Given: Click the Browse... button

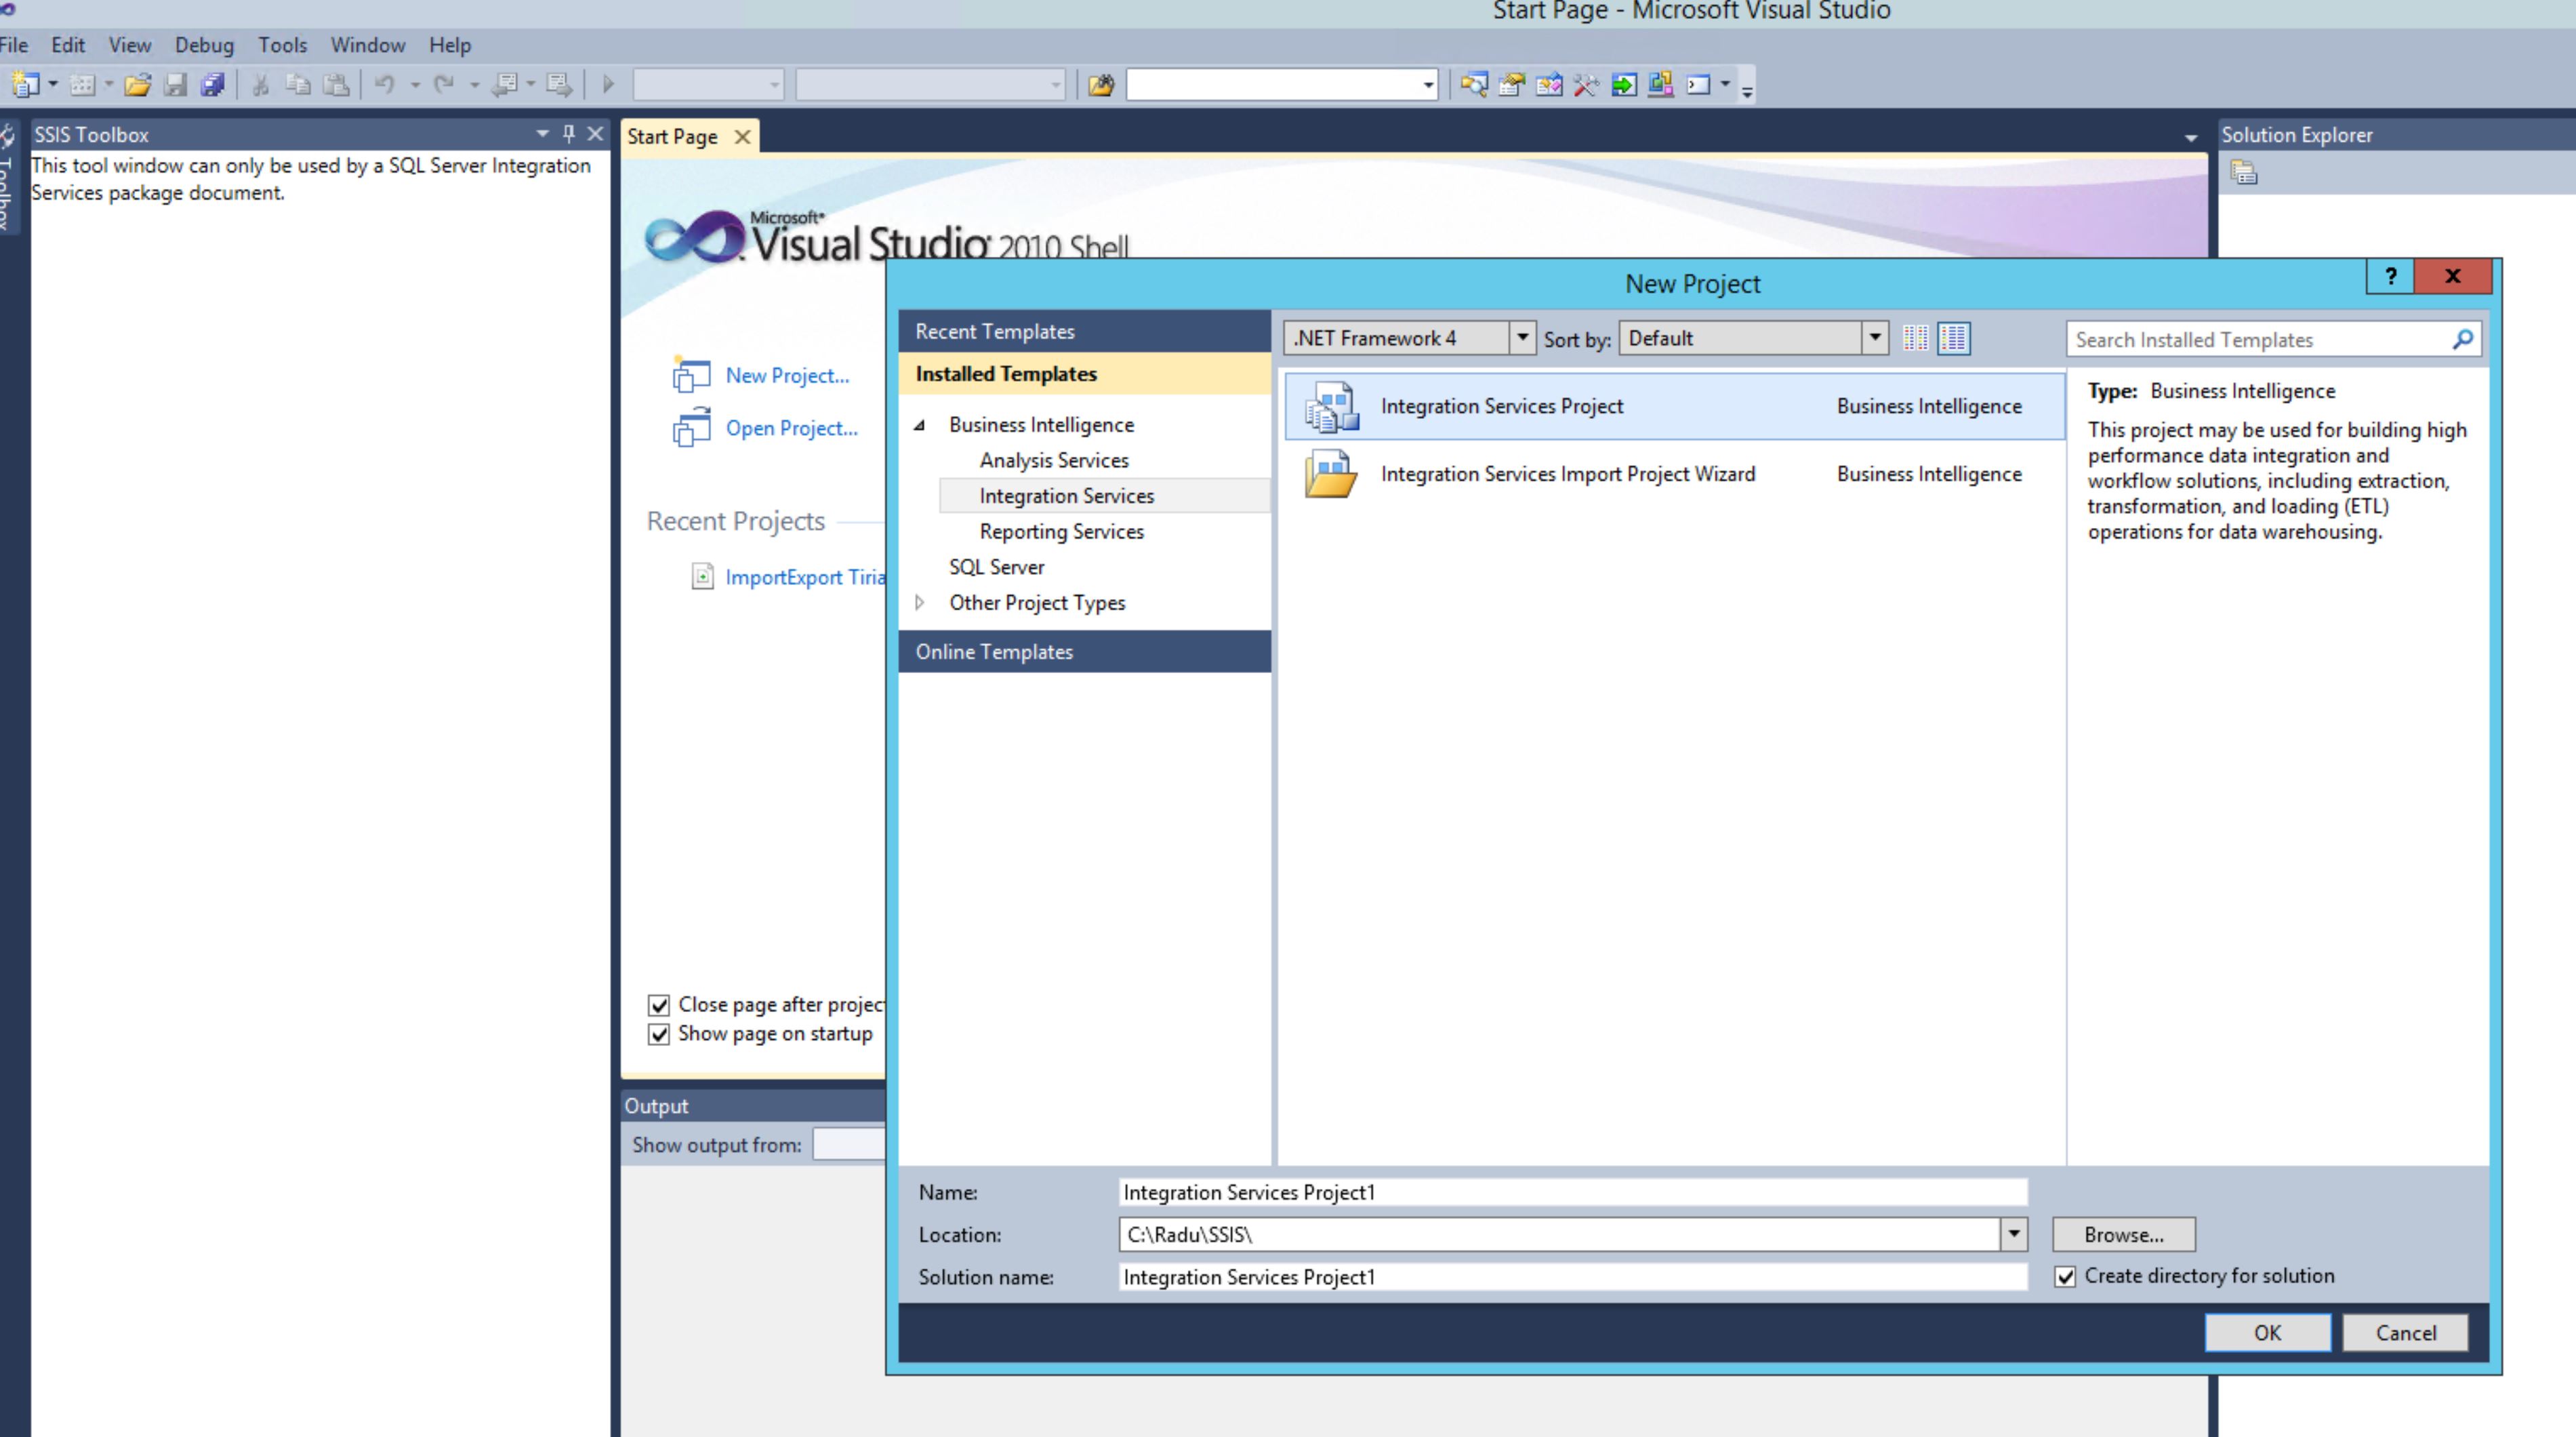Looking at the screenshot, I should point(2123,1235).
